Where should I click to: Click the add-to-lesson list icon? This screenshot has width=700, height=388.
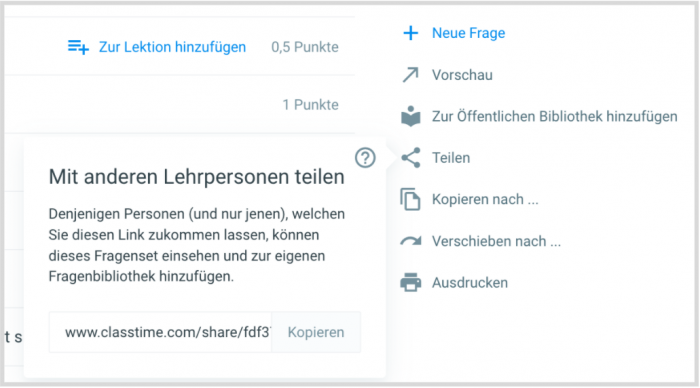click(78, 47)
